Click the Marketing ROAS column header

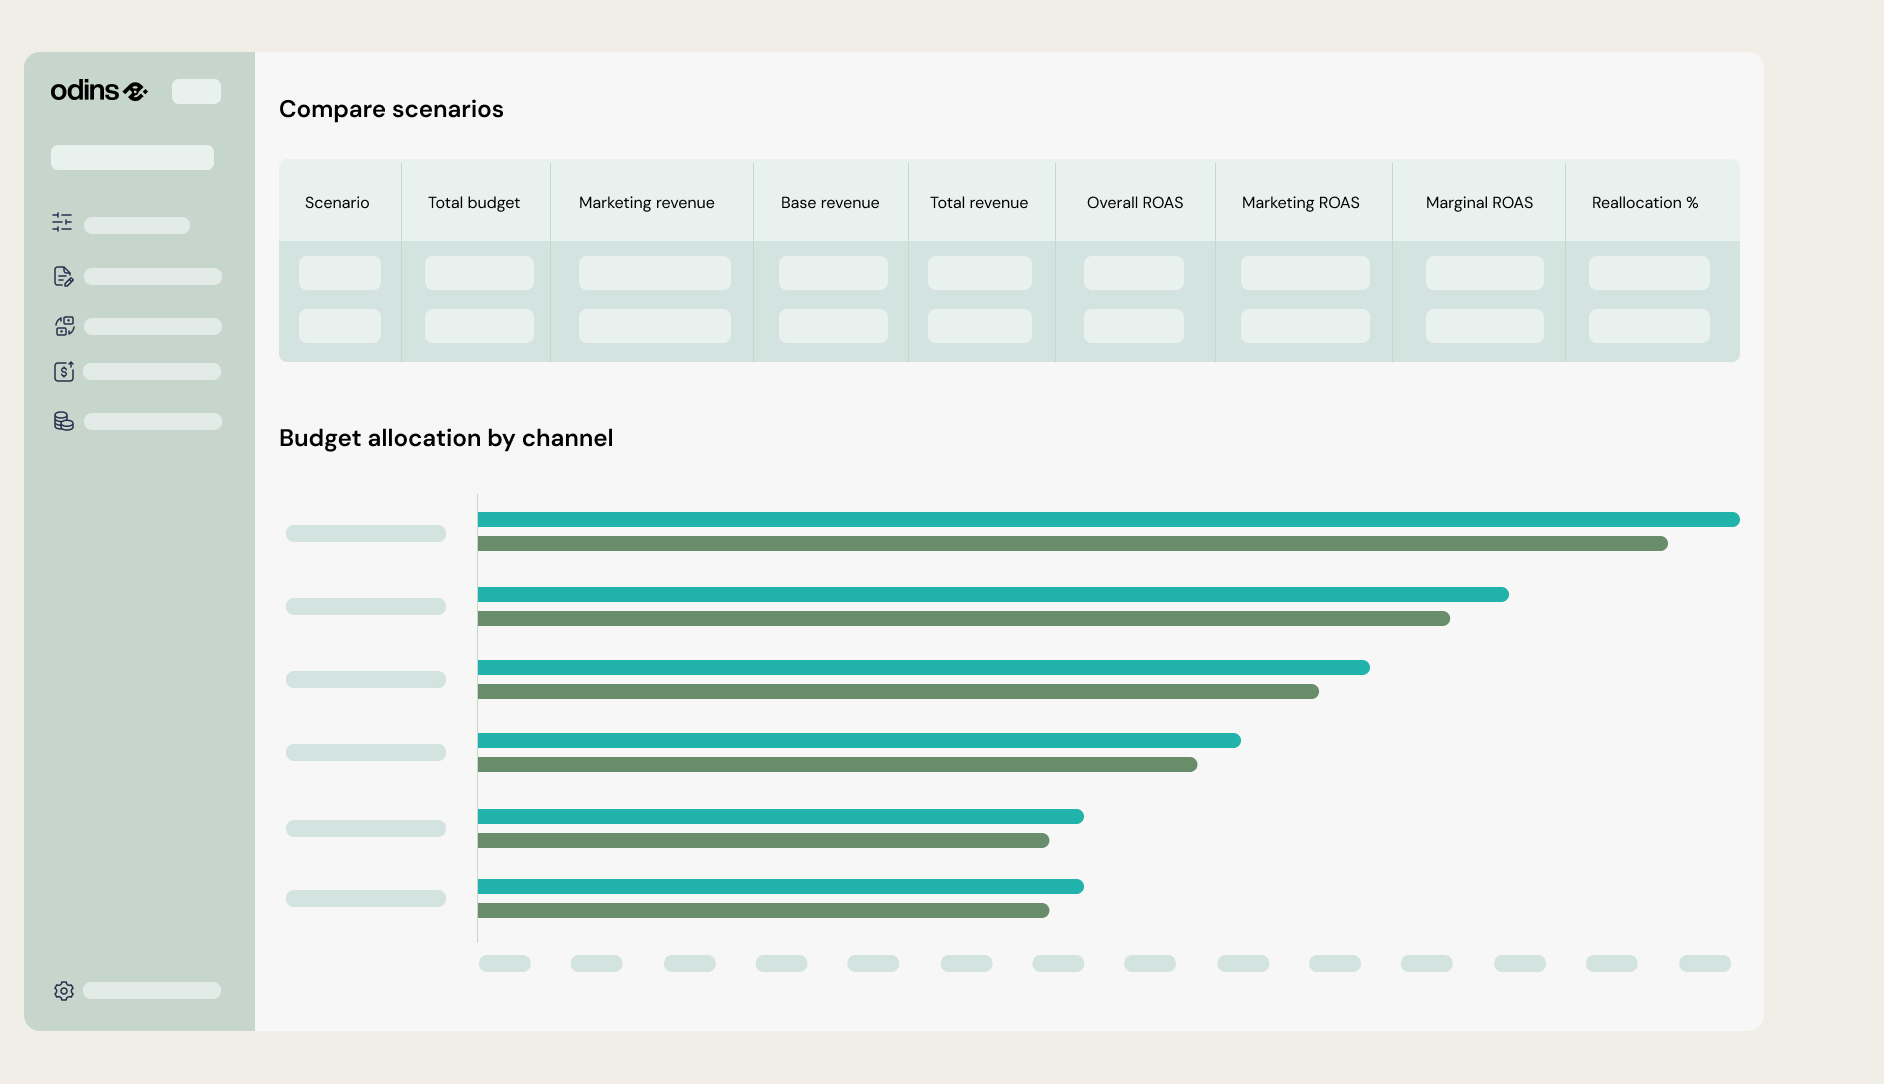pos(1300,202)
